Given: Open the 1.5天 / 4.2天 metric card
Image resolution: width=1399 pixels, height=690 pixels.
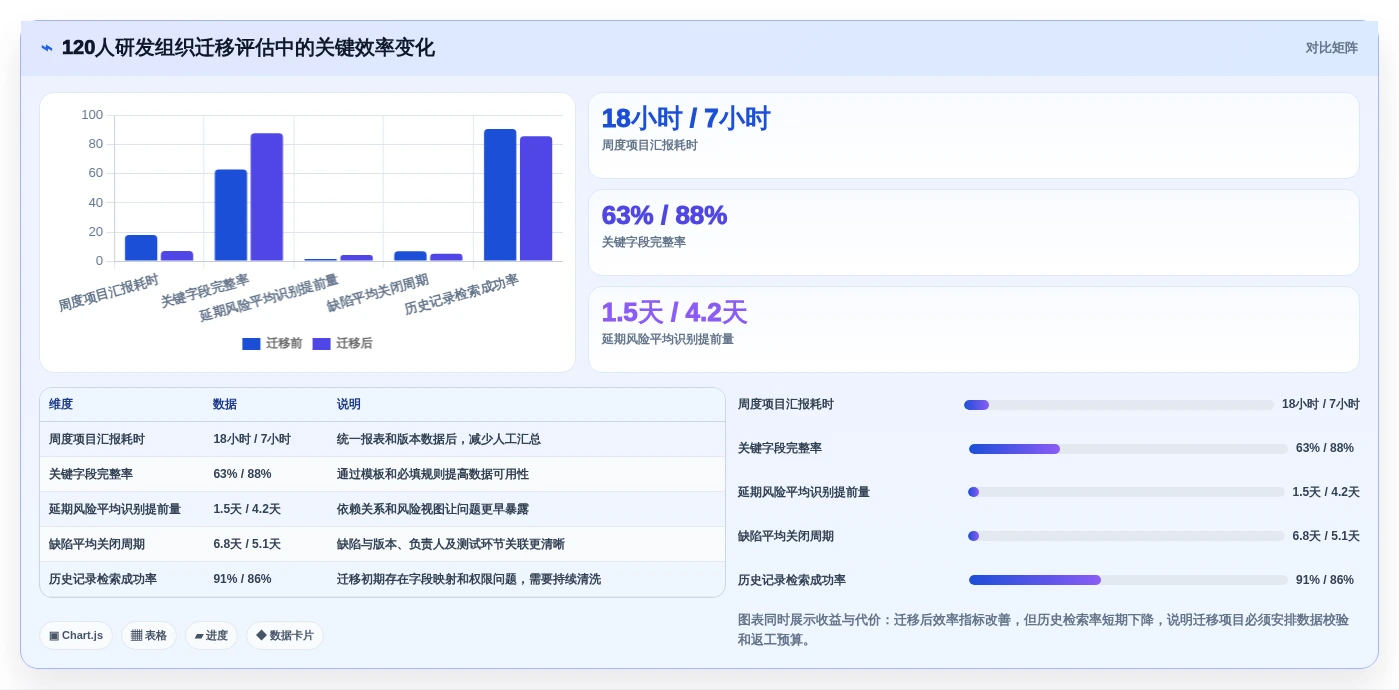Looking at the screenshot, I should click(x=974, y=330).
